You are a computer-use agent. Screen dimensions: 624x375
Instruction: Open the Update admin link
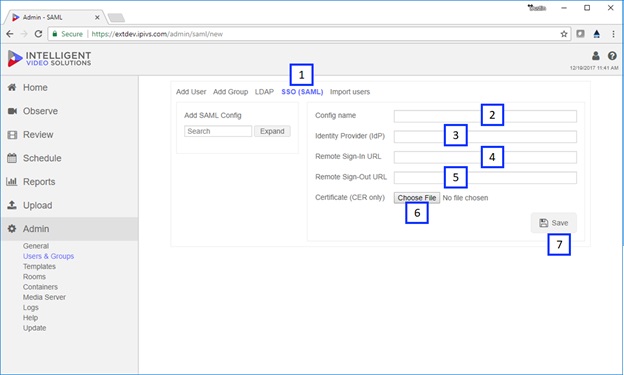34,328
